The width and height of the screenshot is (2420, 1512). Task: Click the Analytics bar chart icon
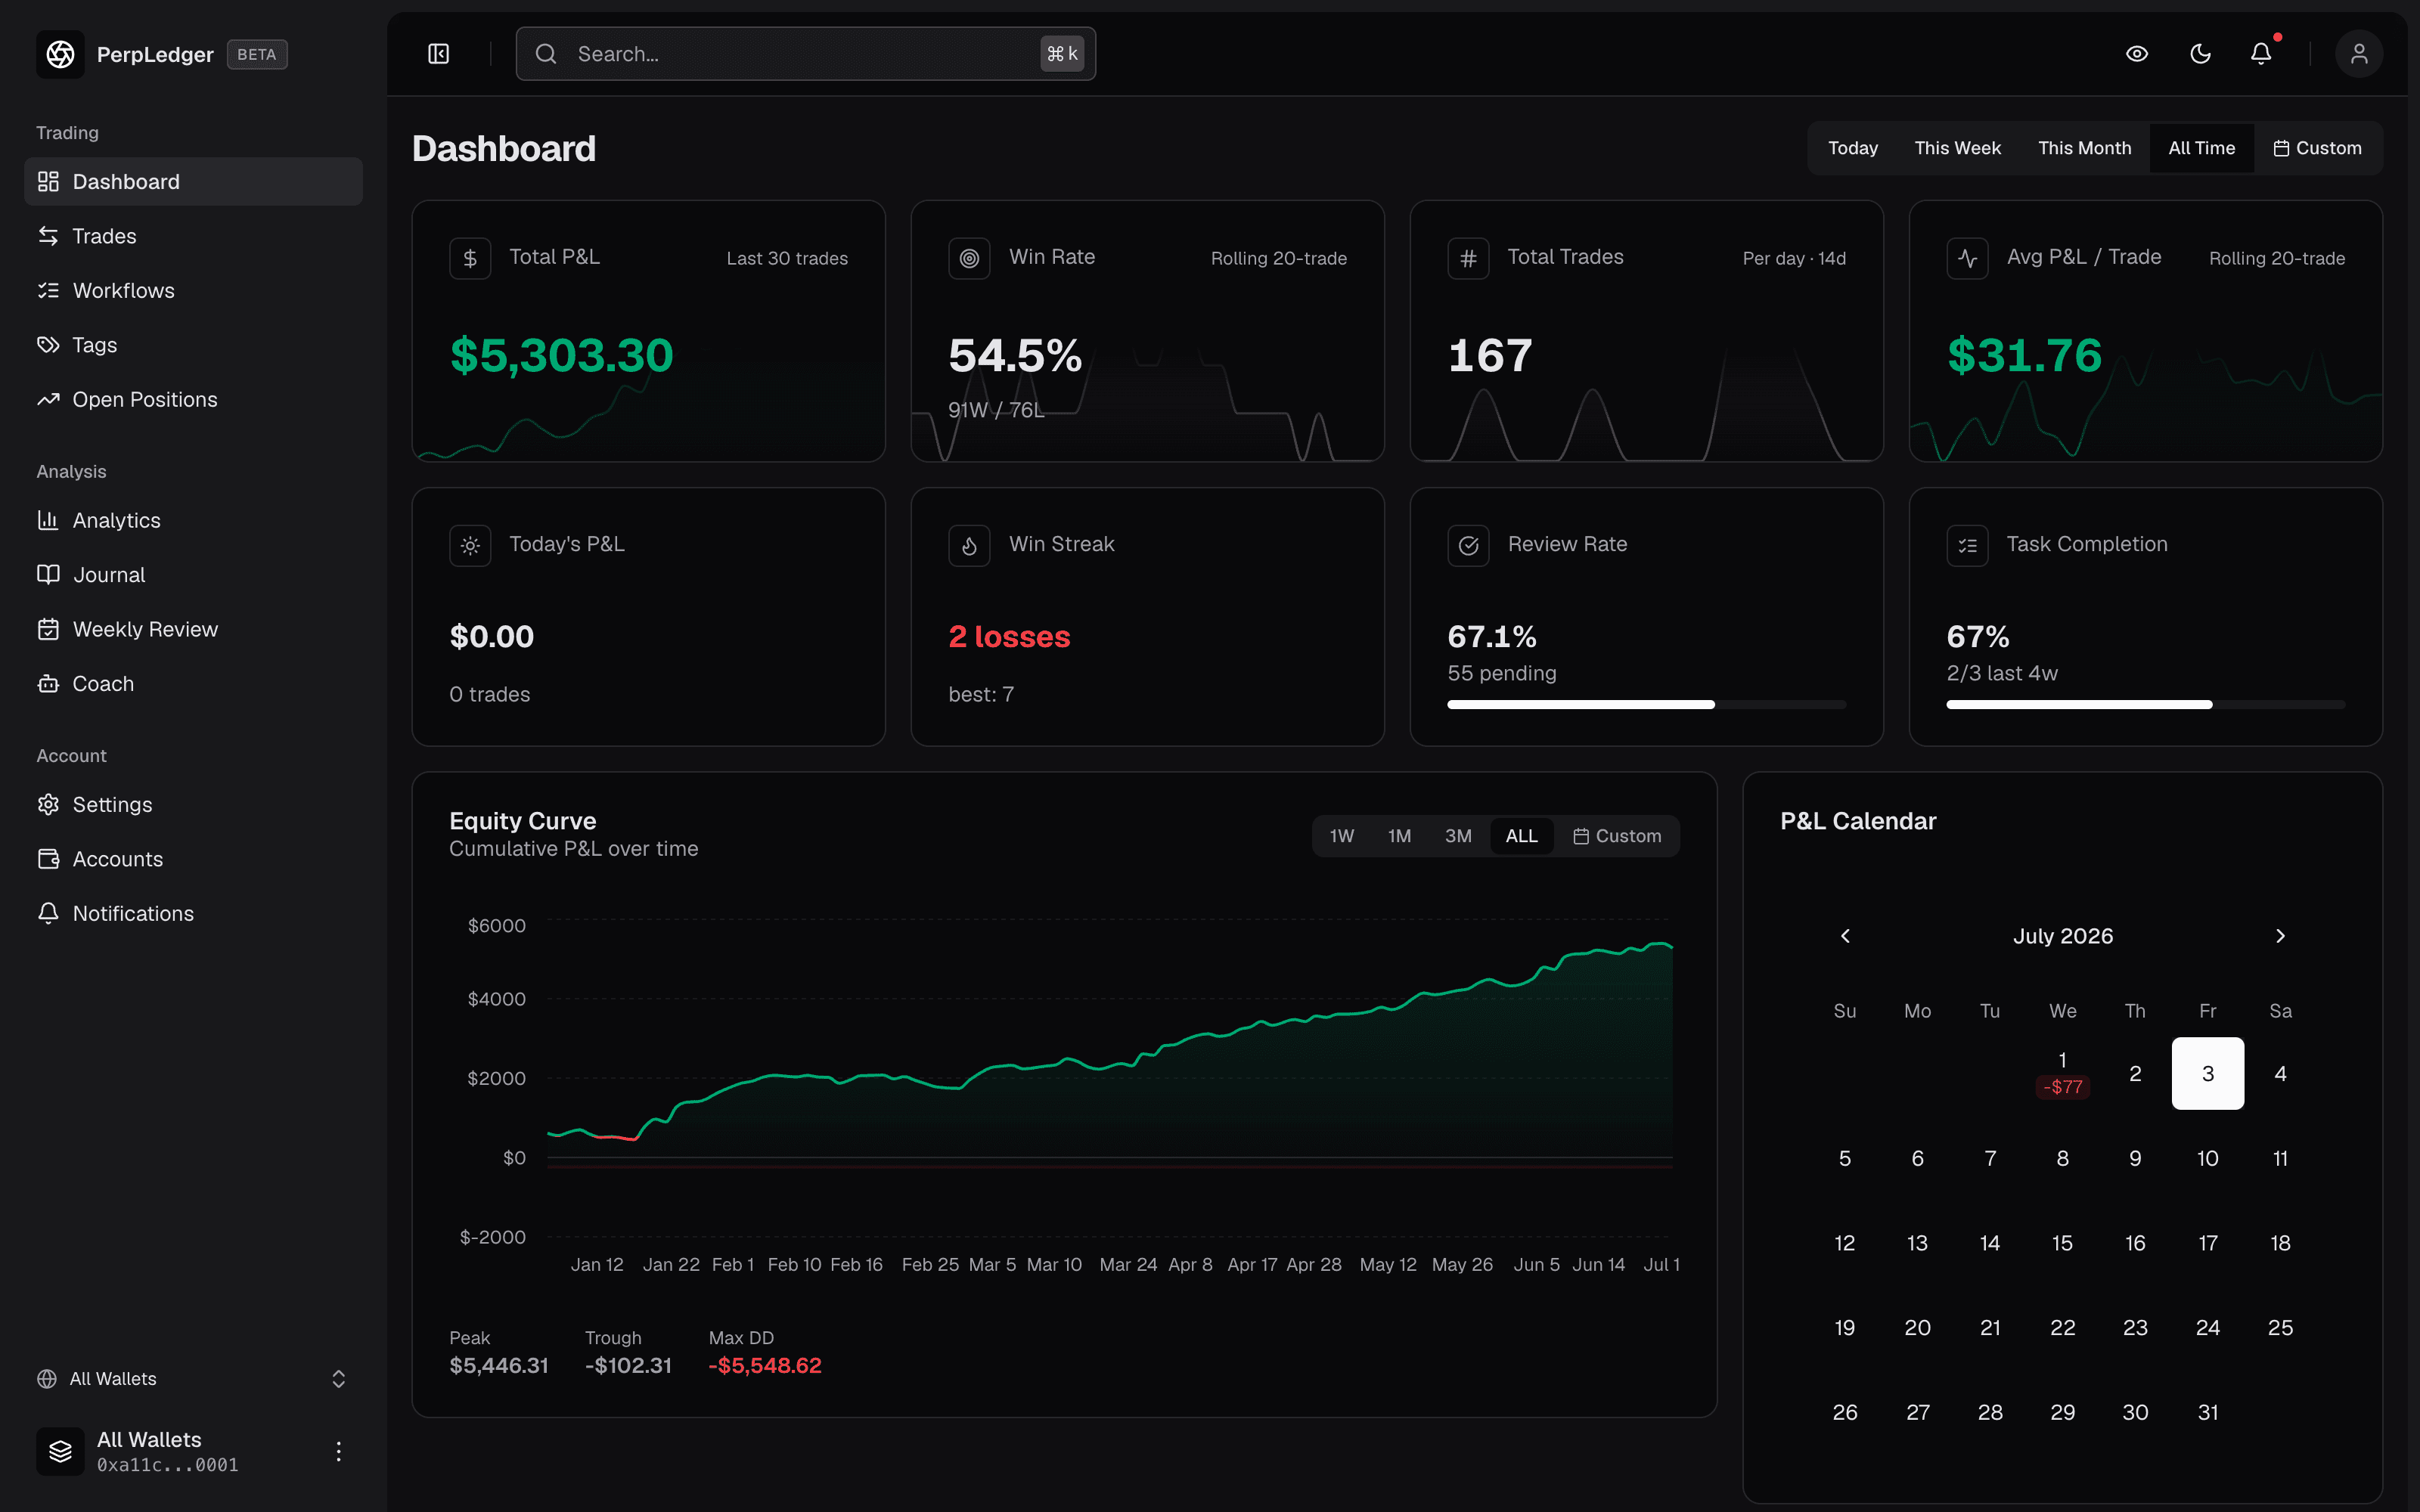pyautogui.click(x=48, y=520)
